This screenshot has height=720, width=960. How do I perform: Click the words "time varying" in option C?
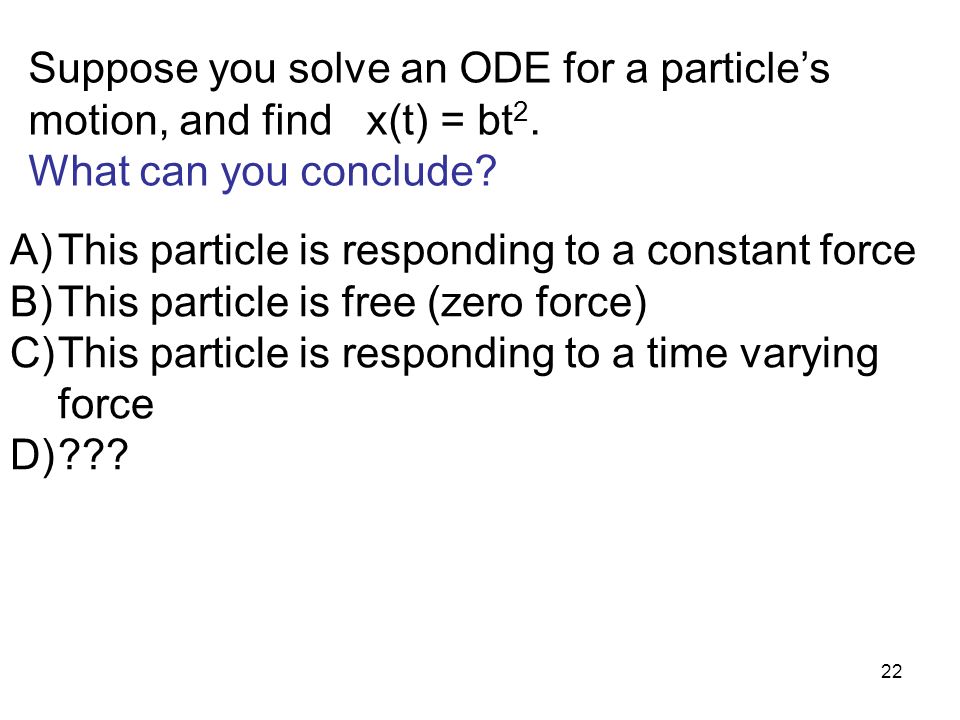click(x=763, y=355)
